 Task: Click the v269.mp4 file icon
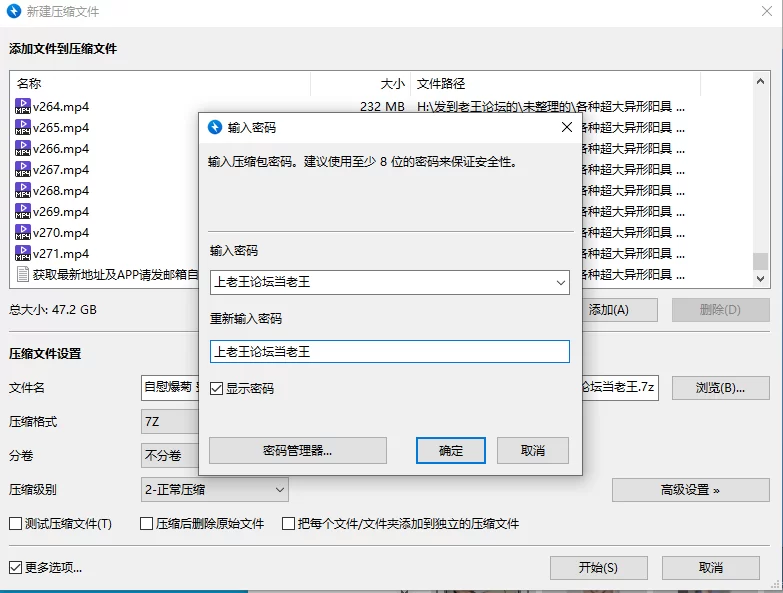[x=22, y=211]
